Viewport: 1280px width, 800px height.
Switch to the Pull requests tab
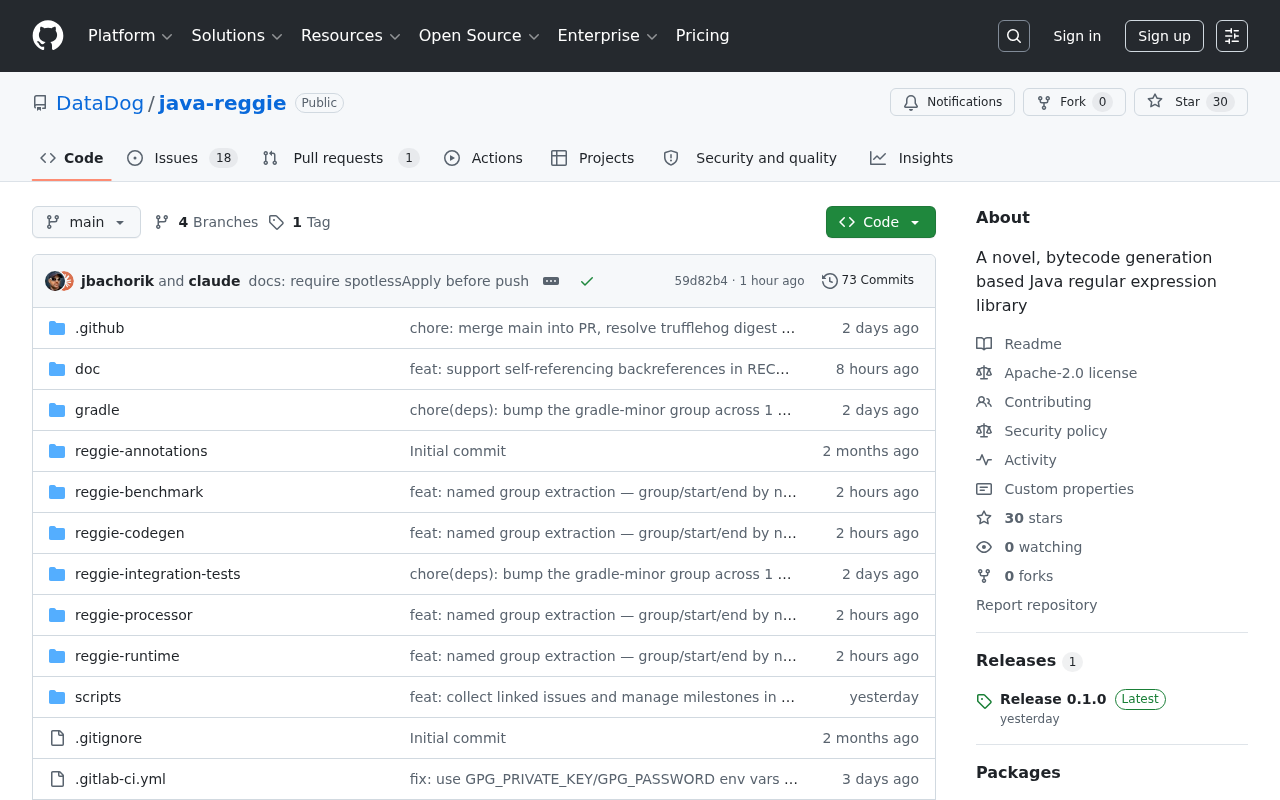(x=340, y=158)
